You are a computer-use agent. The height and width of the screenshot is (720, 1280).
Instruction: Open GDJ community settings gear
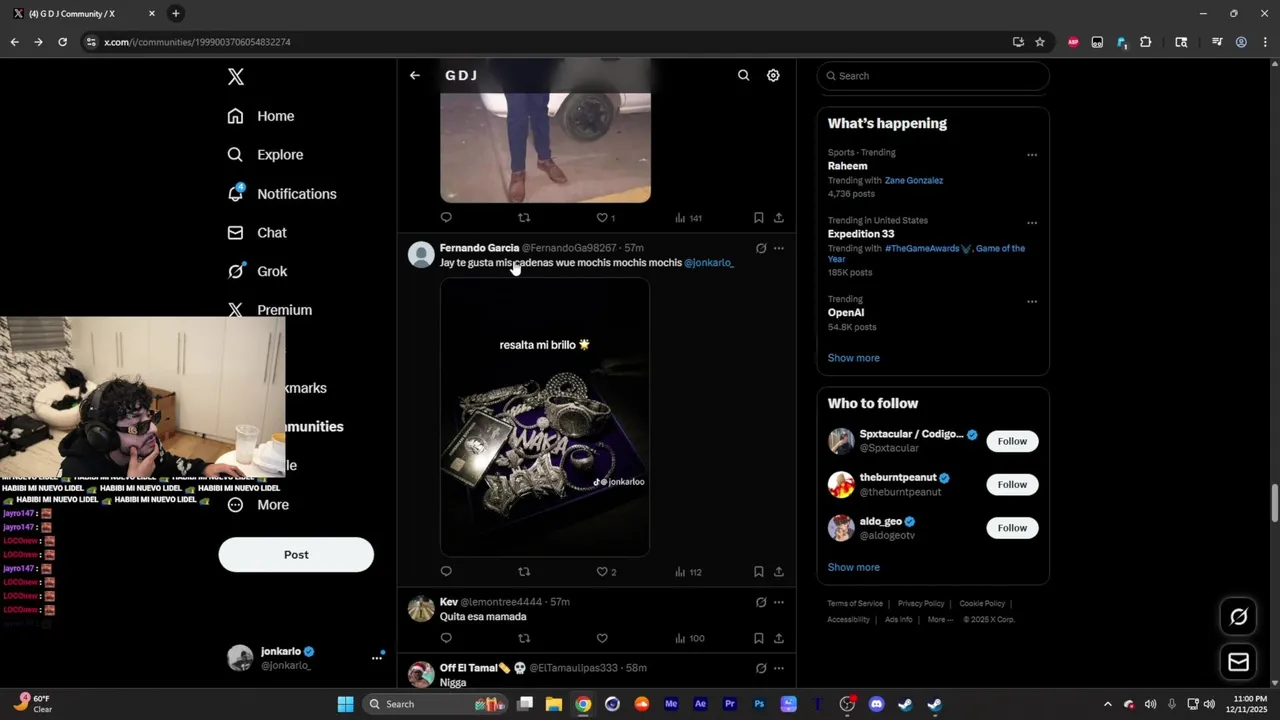773,75
